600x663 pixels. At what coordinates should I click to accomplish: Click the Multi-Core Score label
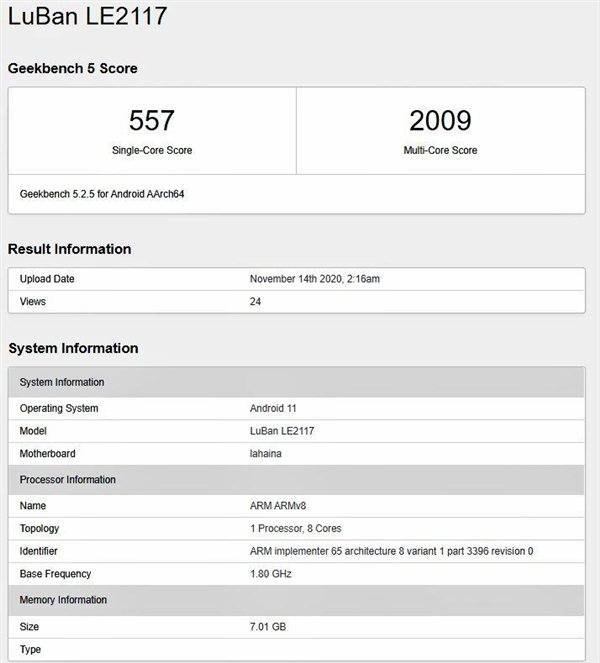coord(440,150)
